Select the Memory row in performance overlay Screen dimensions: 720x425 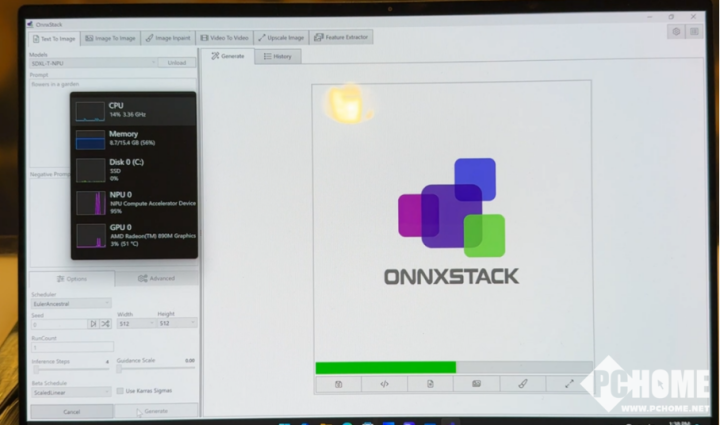coord(134,139)
